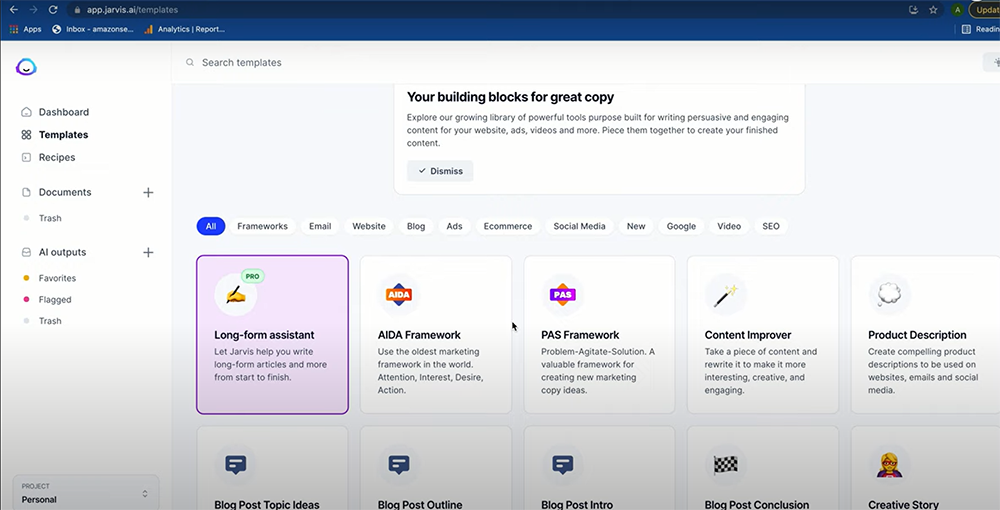Click the browser forward arrow
This screenshot has height=510, width=1000.
pos(33,10)
